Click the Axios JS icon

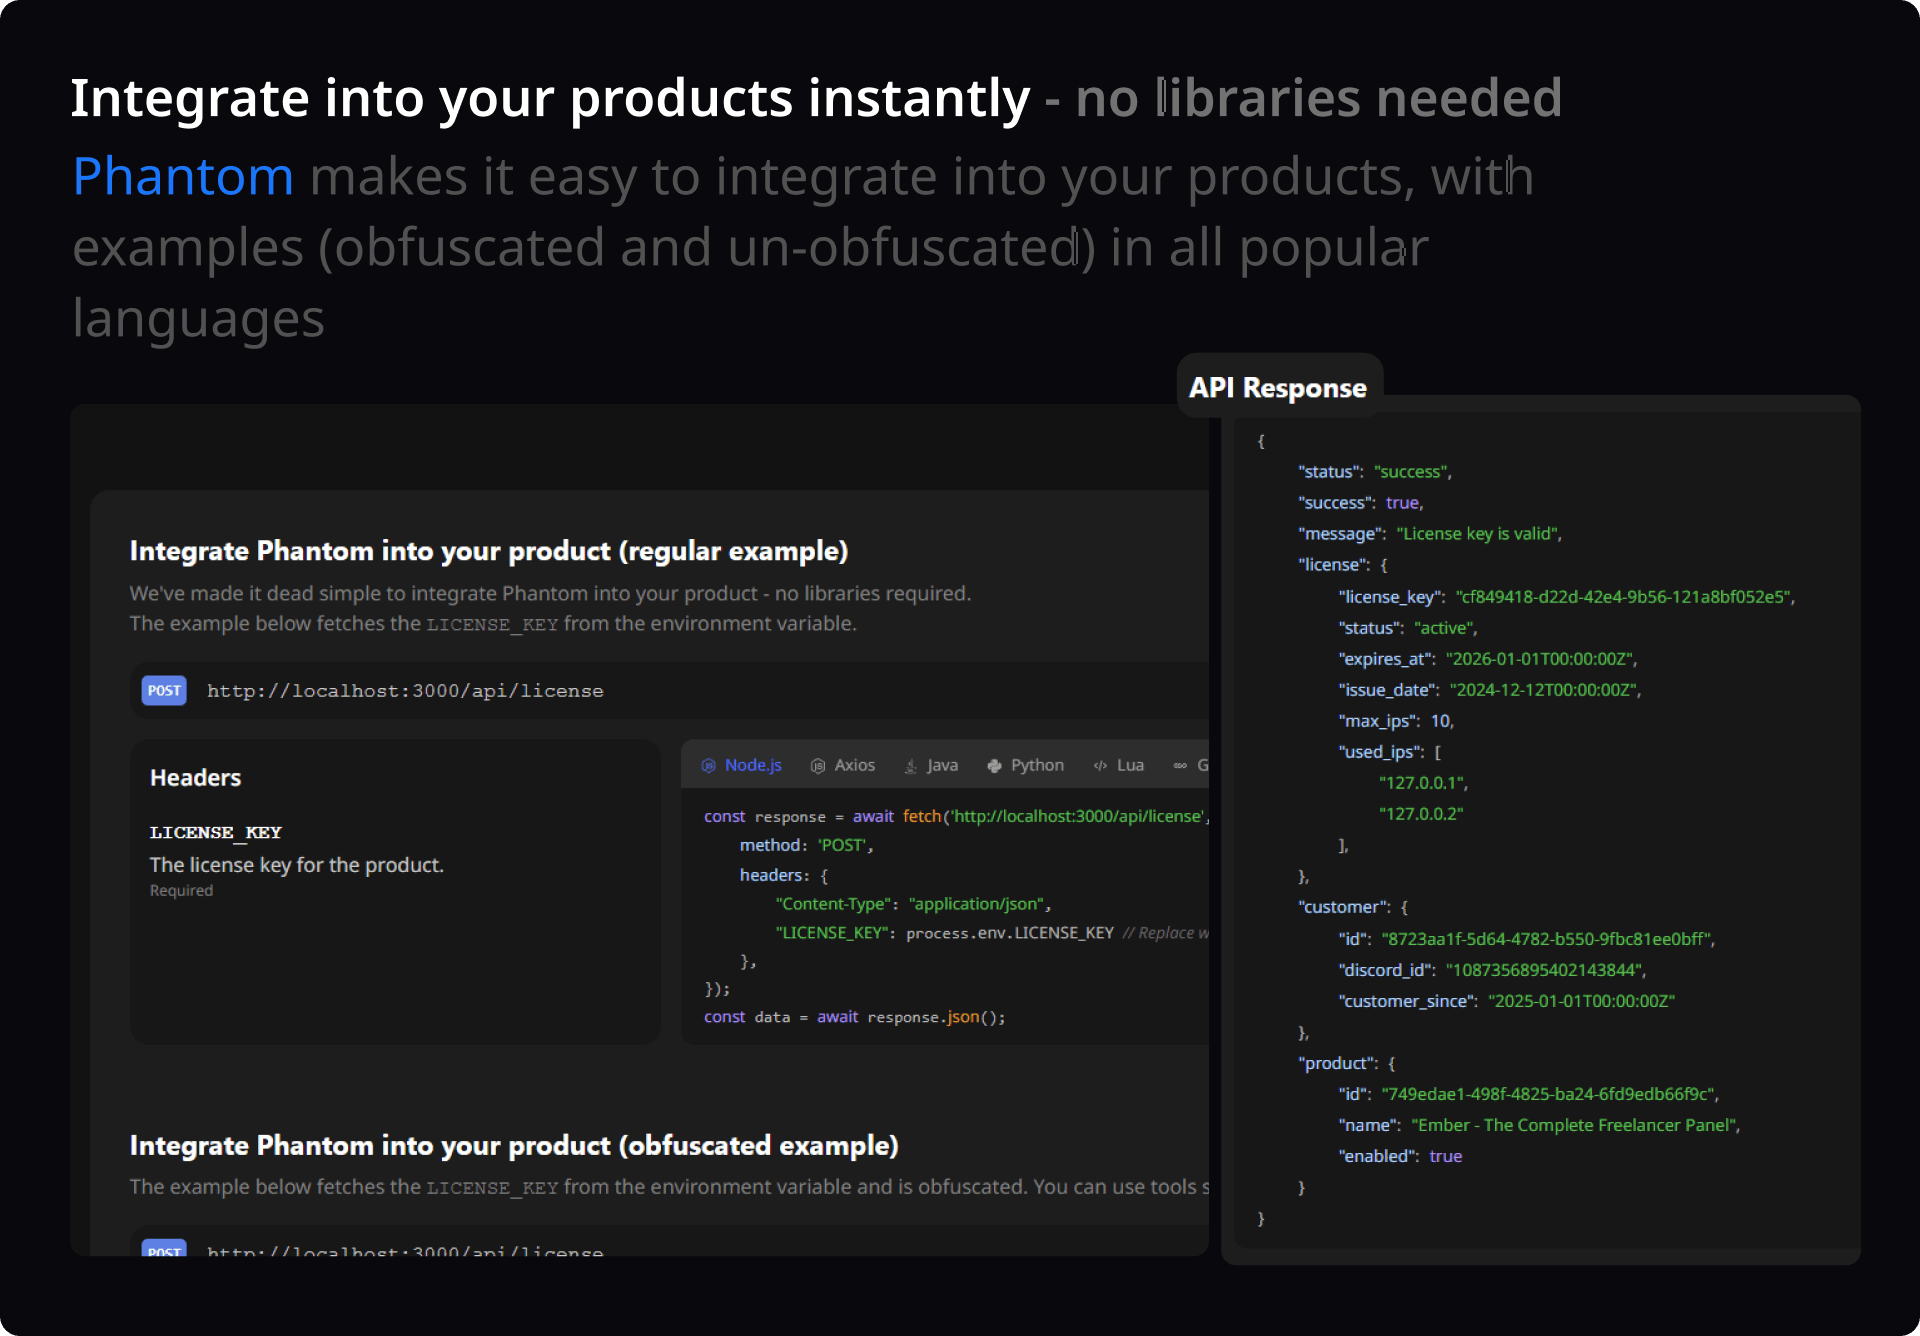point(818,766)
